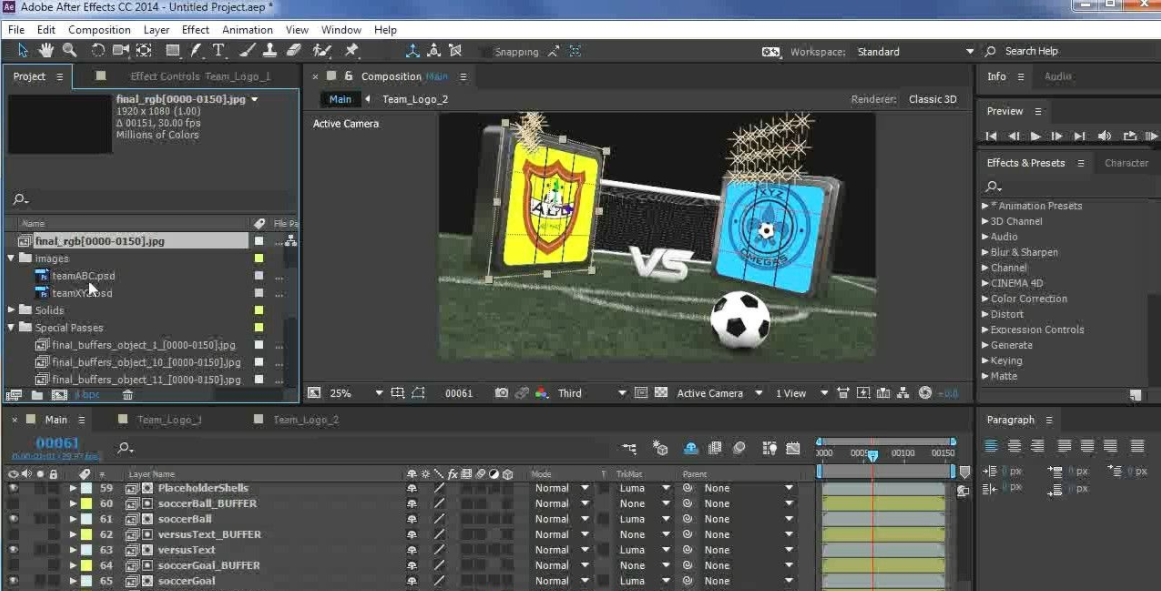Viewport: 1161px width, 591px height.
Task: Hide the PlaceholderShells layer eye
Action: (13, 488)
